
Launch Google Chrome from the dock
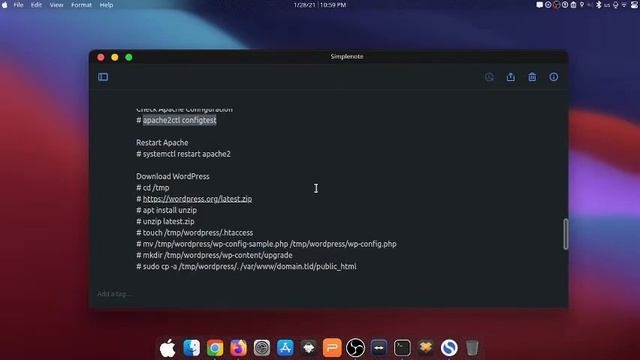pos(215,348)
